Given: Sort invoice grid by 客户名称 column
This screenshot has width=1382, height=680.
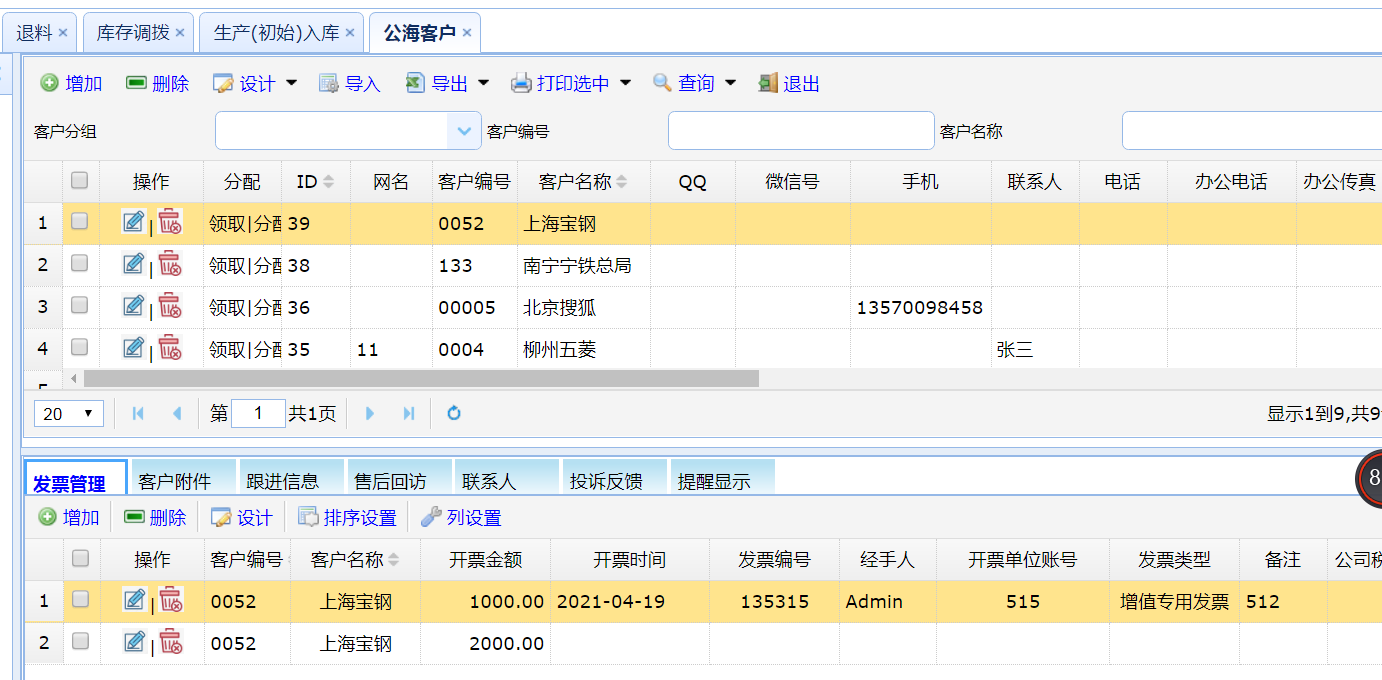Looking at the screenshot, I should point(355,560).
